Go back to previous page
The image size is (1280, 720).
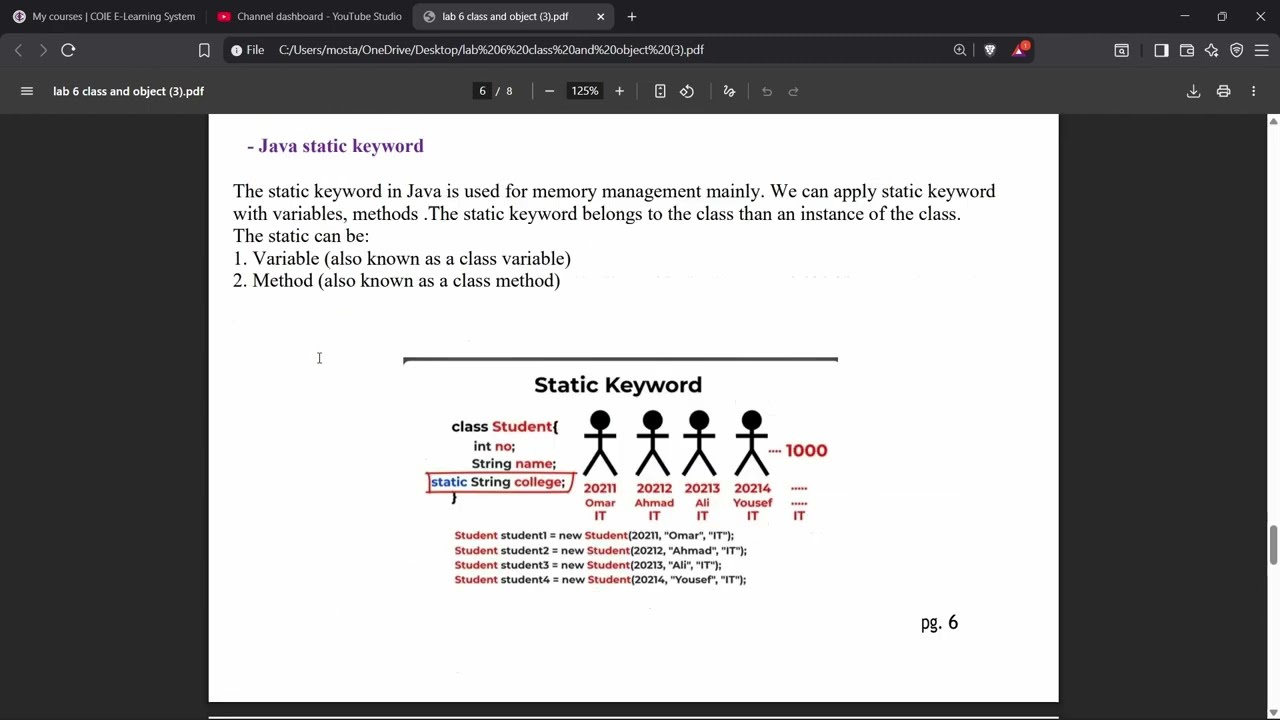point(18,50)
